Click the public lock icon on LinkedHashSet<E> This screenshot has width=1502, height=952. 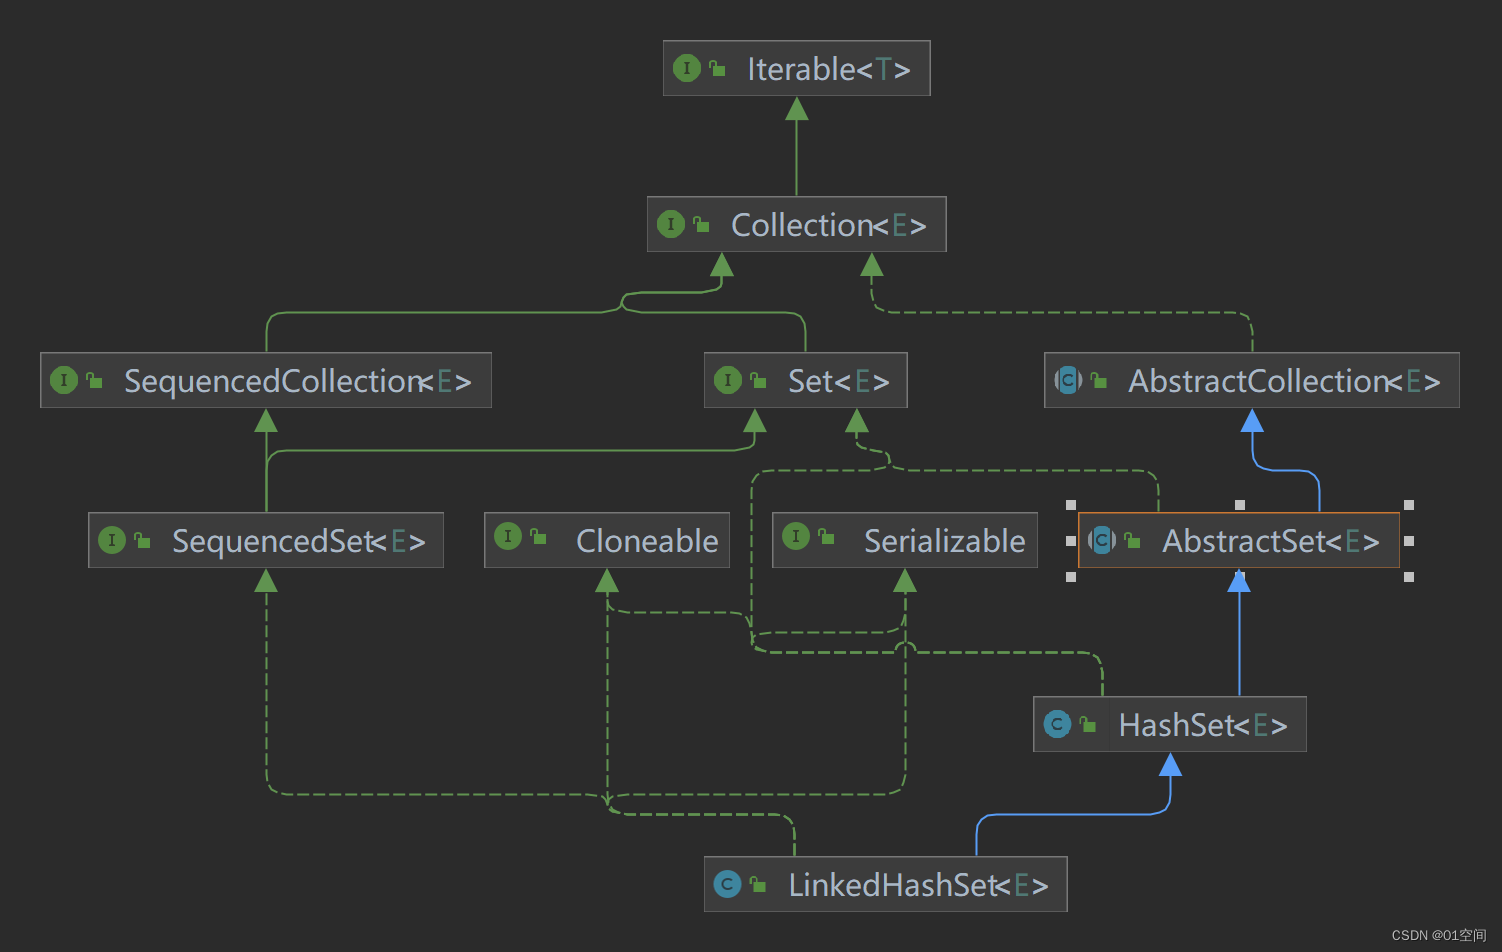coord(758,884)
